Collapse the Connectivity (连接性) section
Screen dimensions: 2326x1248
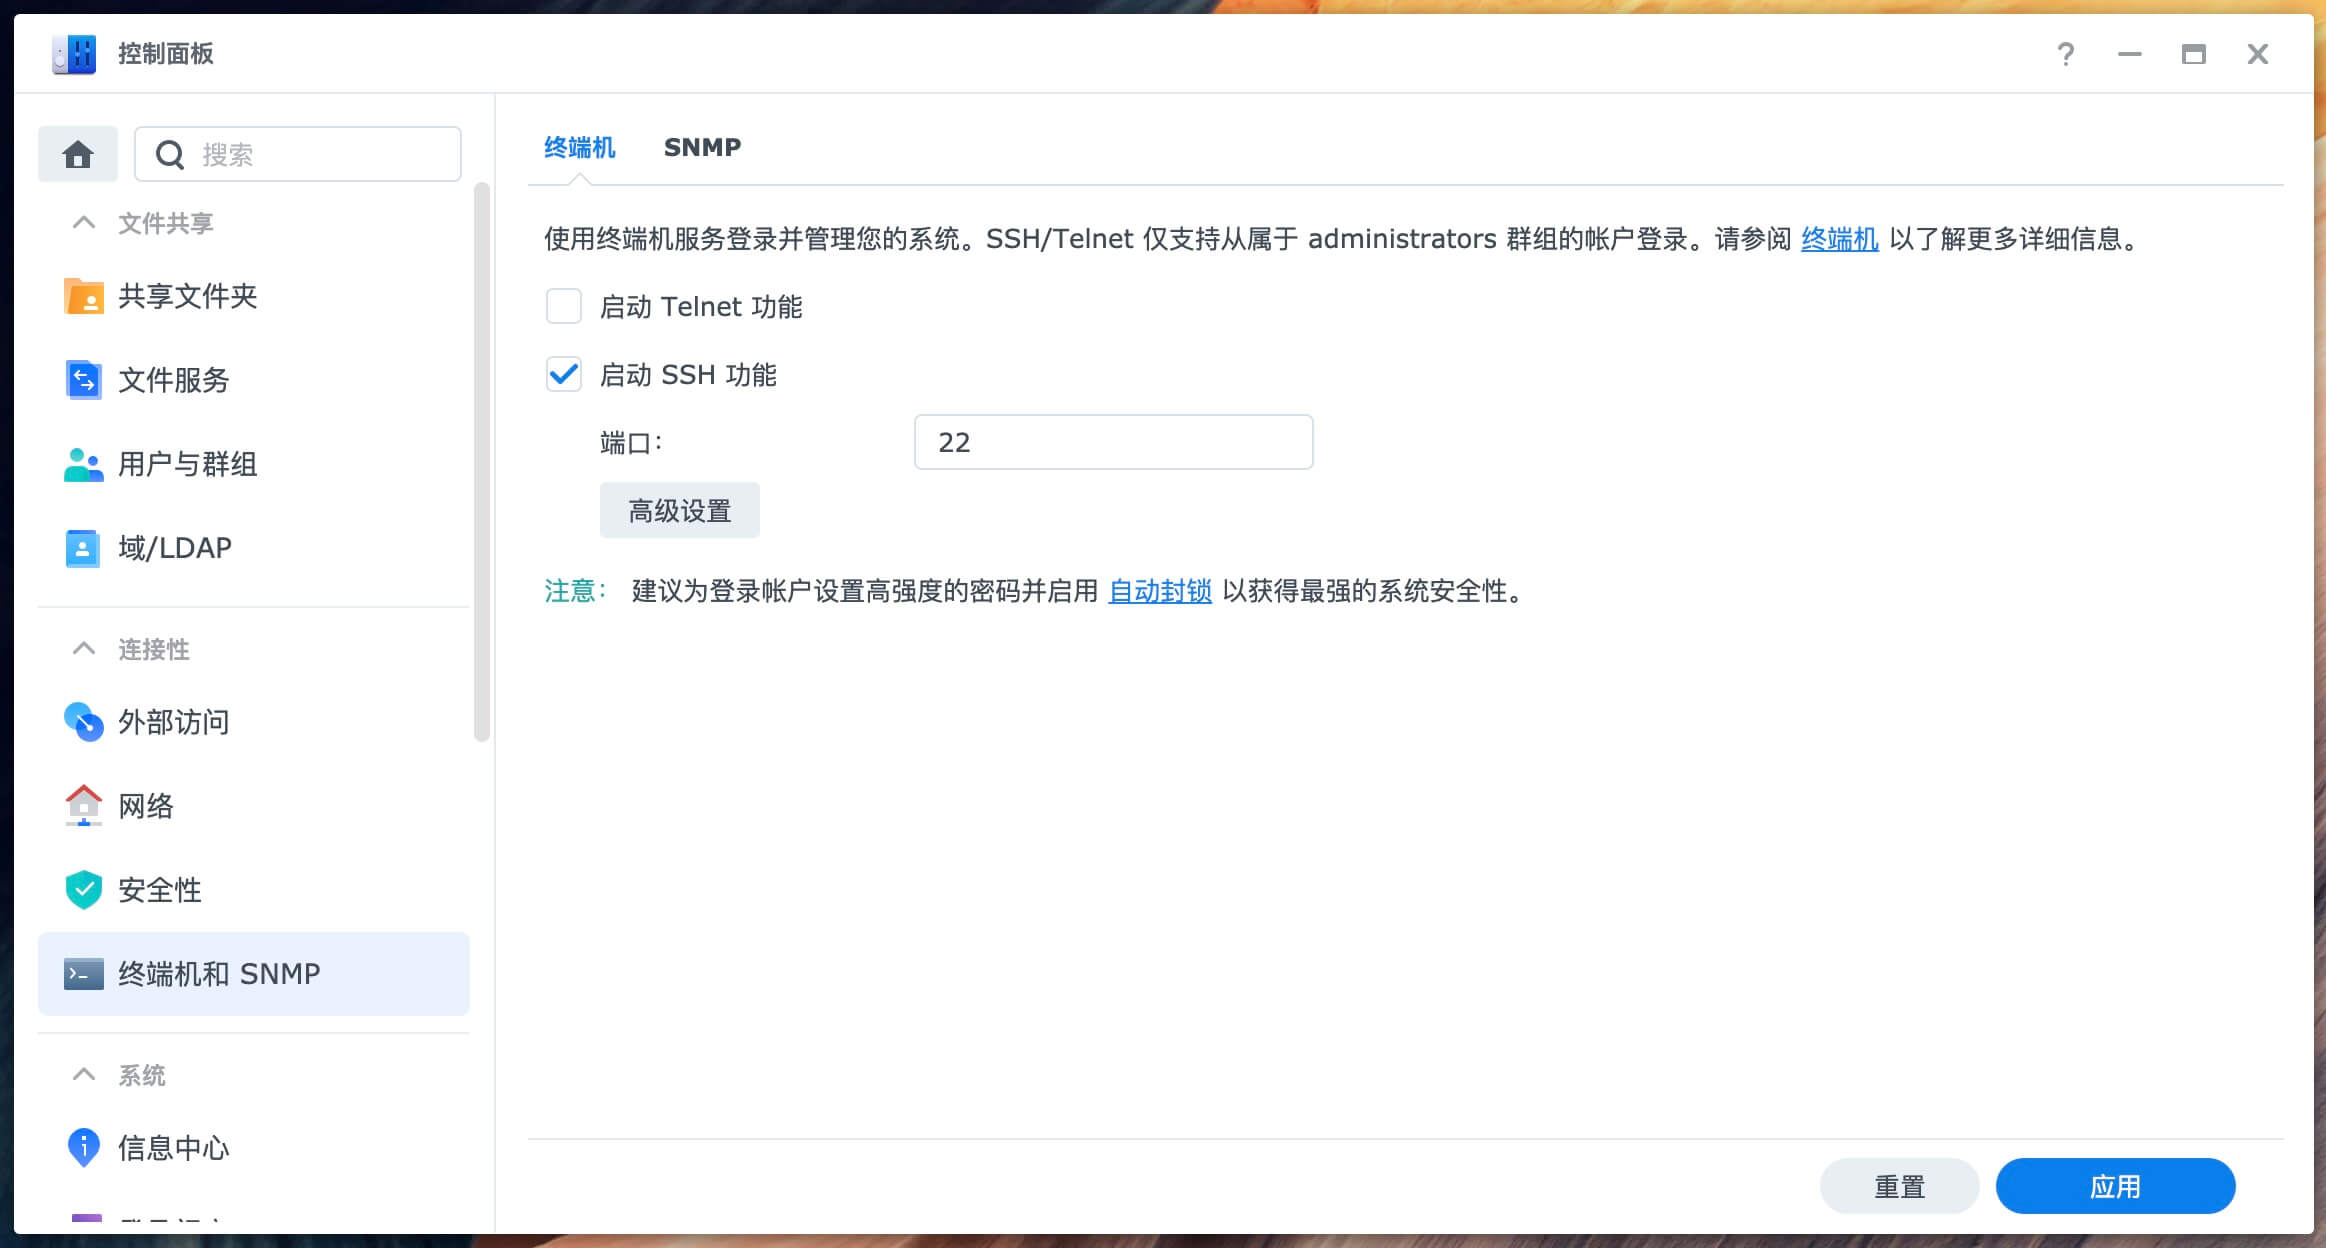tap(84, 649)
